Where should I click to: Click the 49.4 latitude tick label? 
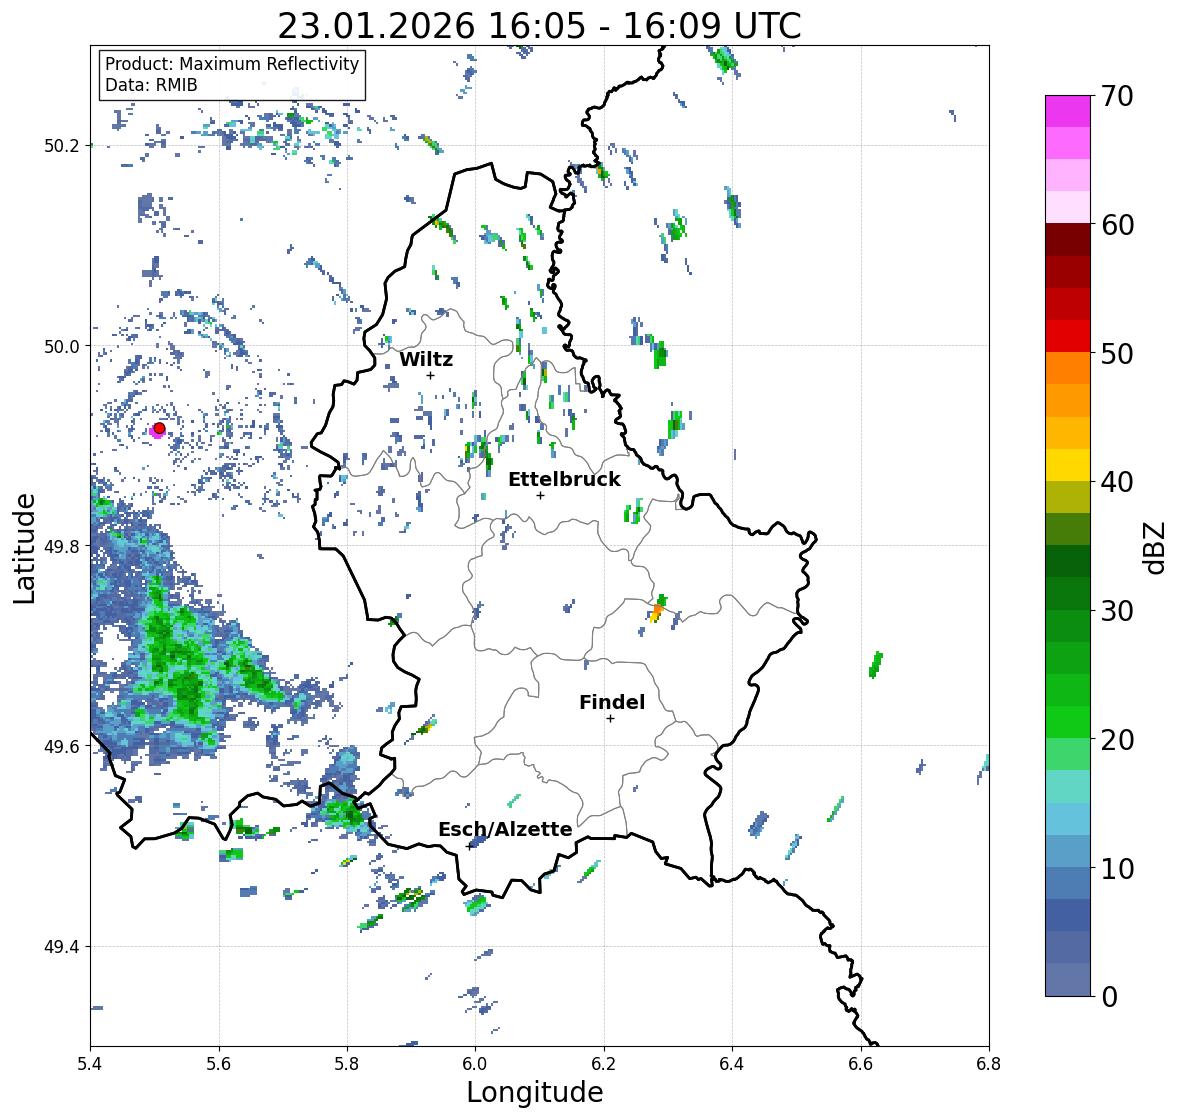(64, 947)
